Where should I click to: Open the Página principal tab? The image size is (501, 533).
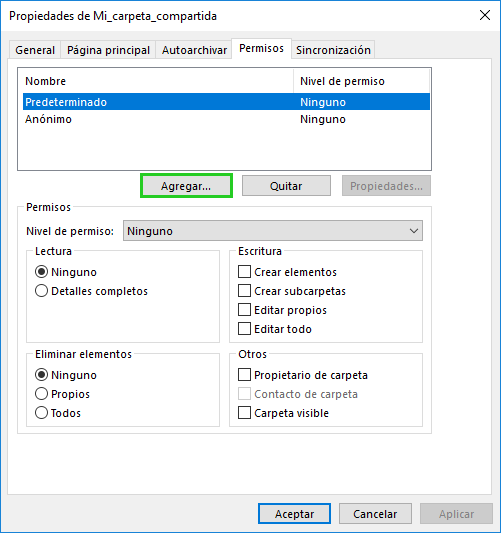[x=108, y=50]
